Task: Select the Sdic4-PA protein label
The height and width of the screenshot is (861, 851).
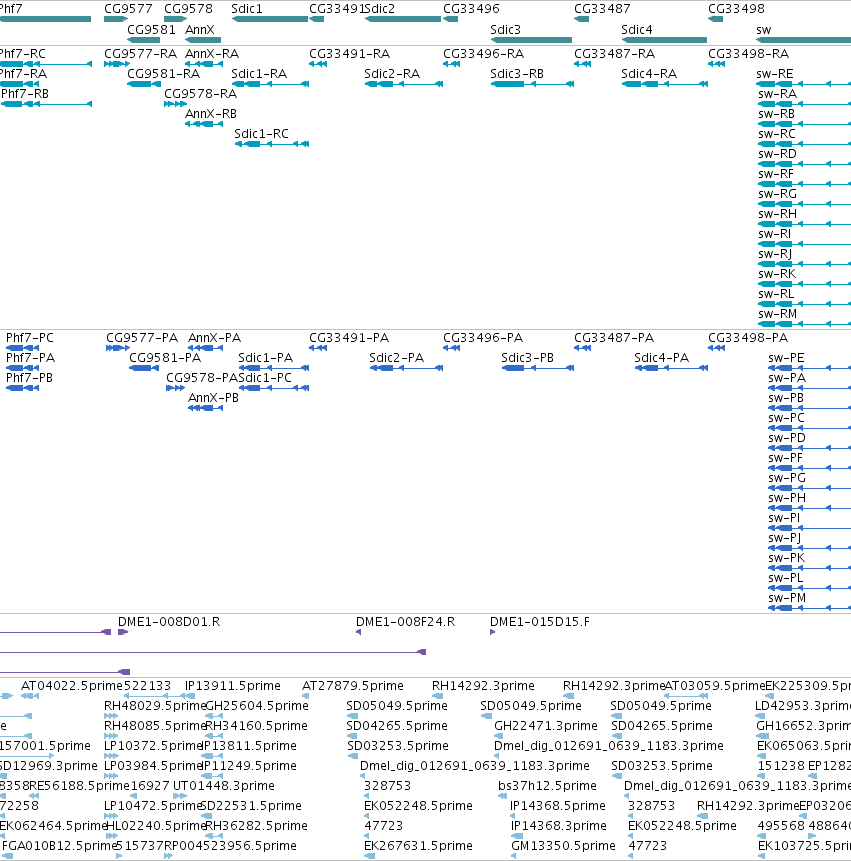Action: [662, 358]
